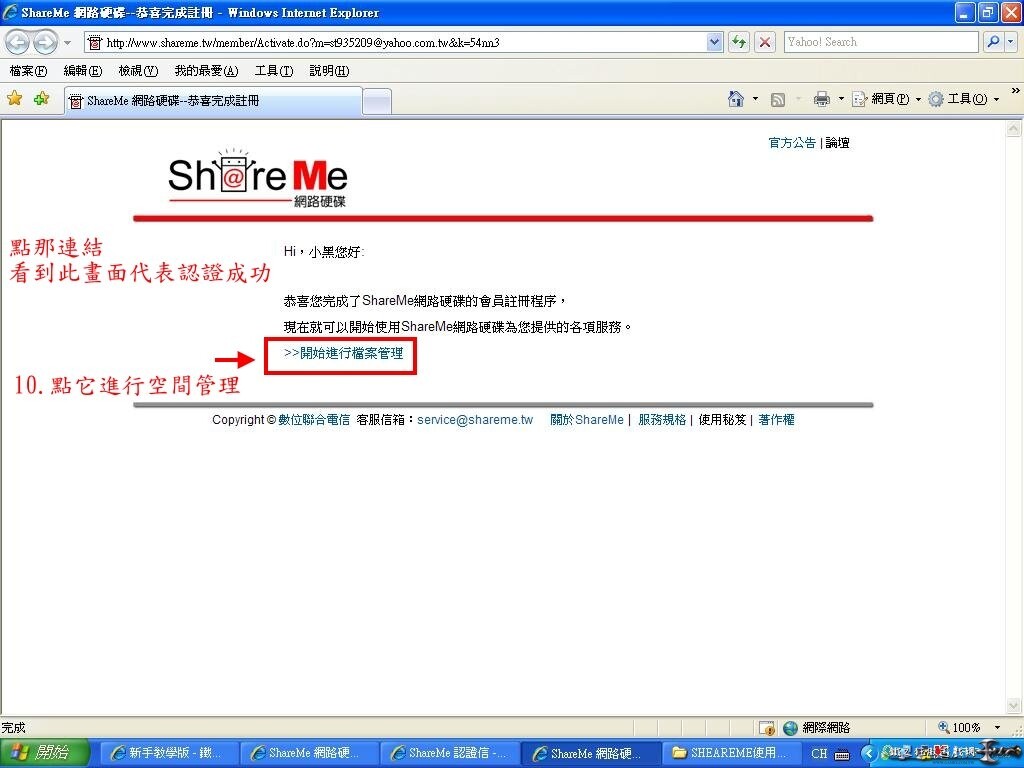This screenshot has height=768, width=1024.
Task: Click the service@shareme.tw email link
Action: point(475,420)
